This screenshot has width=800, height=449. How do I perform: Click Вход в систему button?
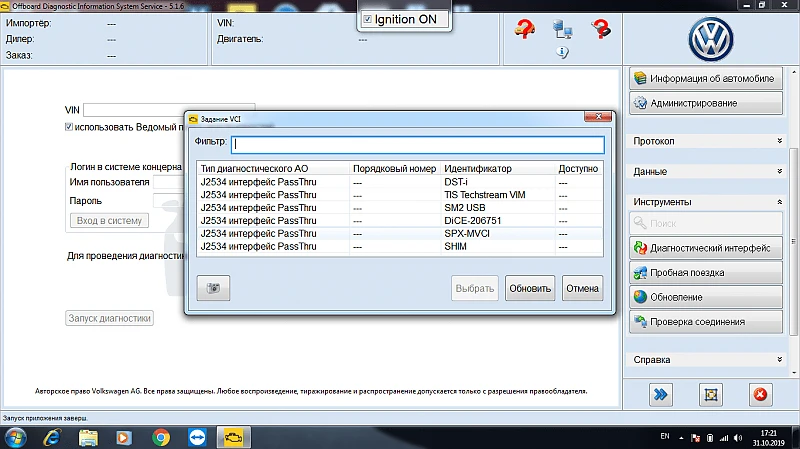point(109,220)
